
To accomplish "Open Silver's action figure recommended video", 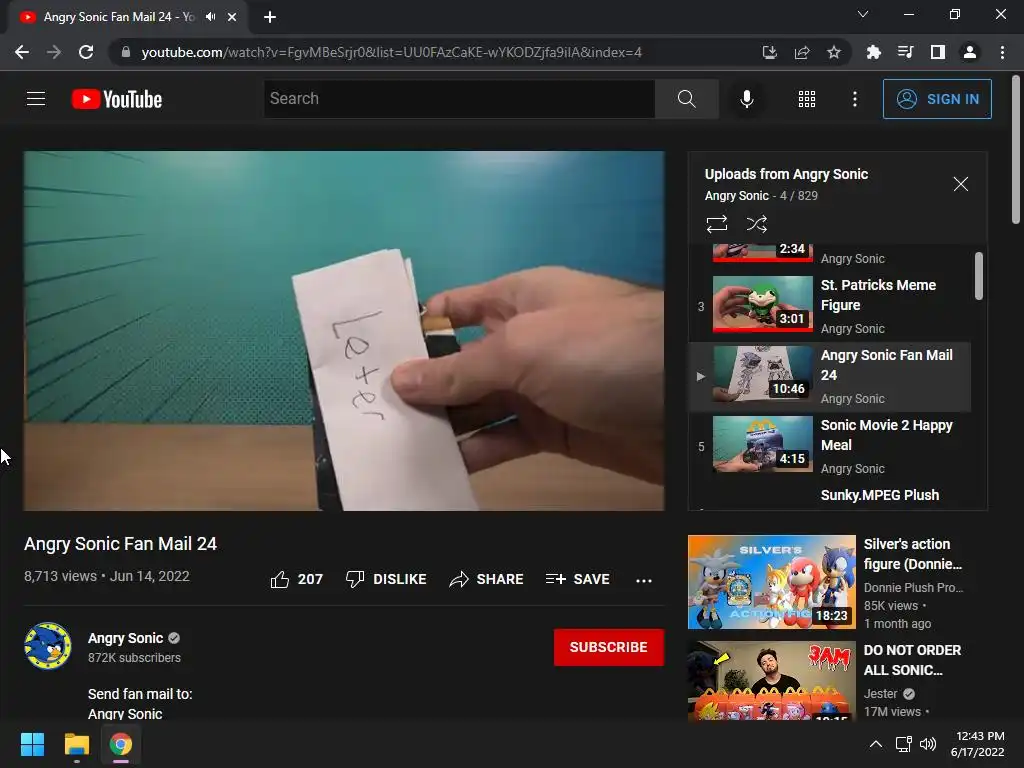I will pos(772,582).
